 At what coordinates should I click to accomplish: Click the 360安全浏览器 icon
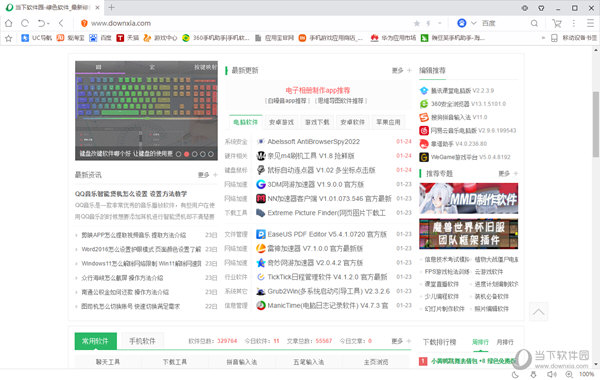424,104
